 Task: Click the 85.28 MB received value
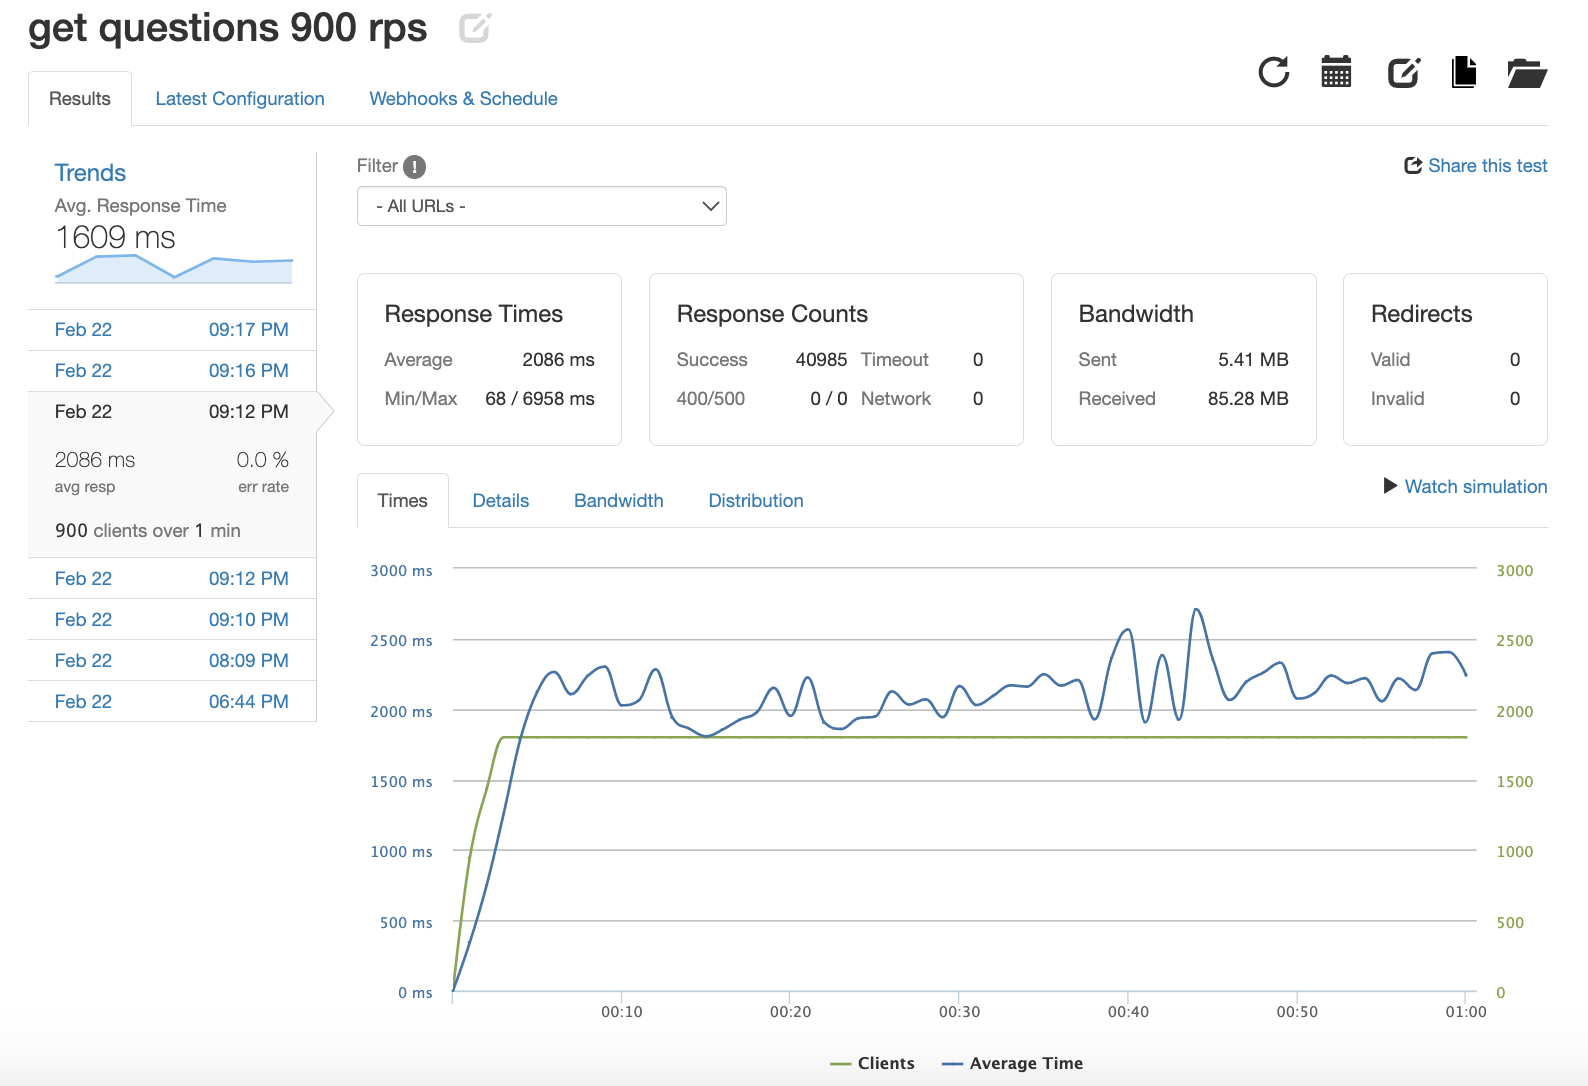pos(1248,399)
